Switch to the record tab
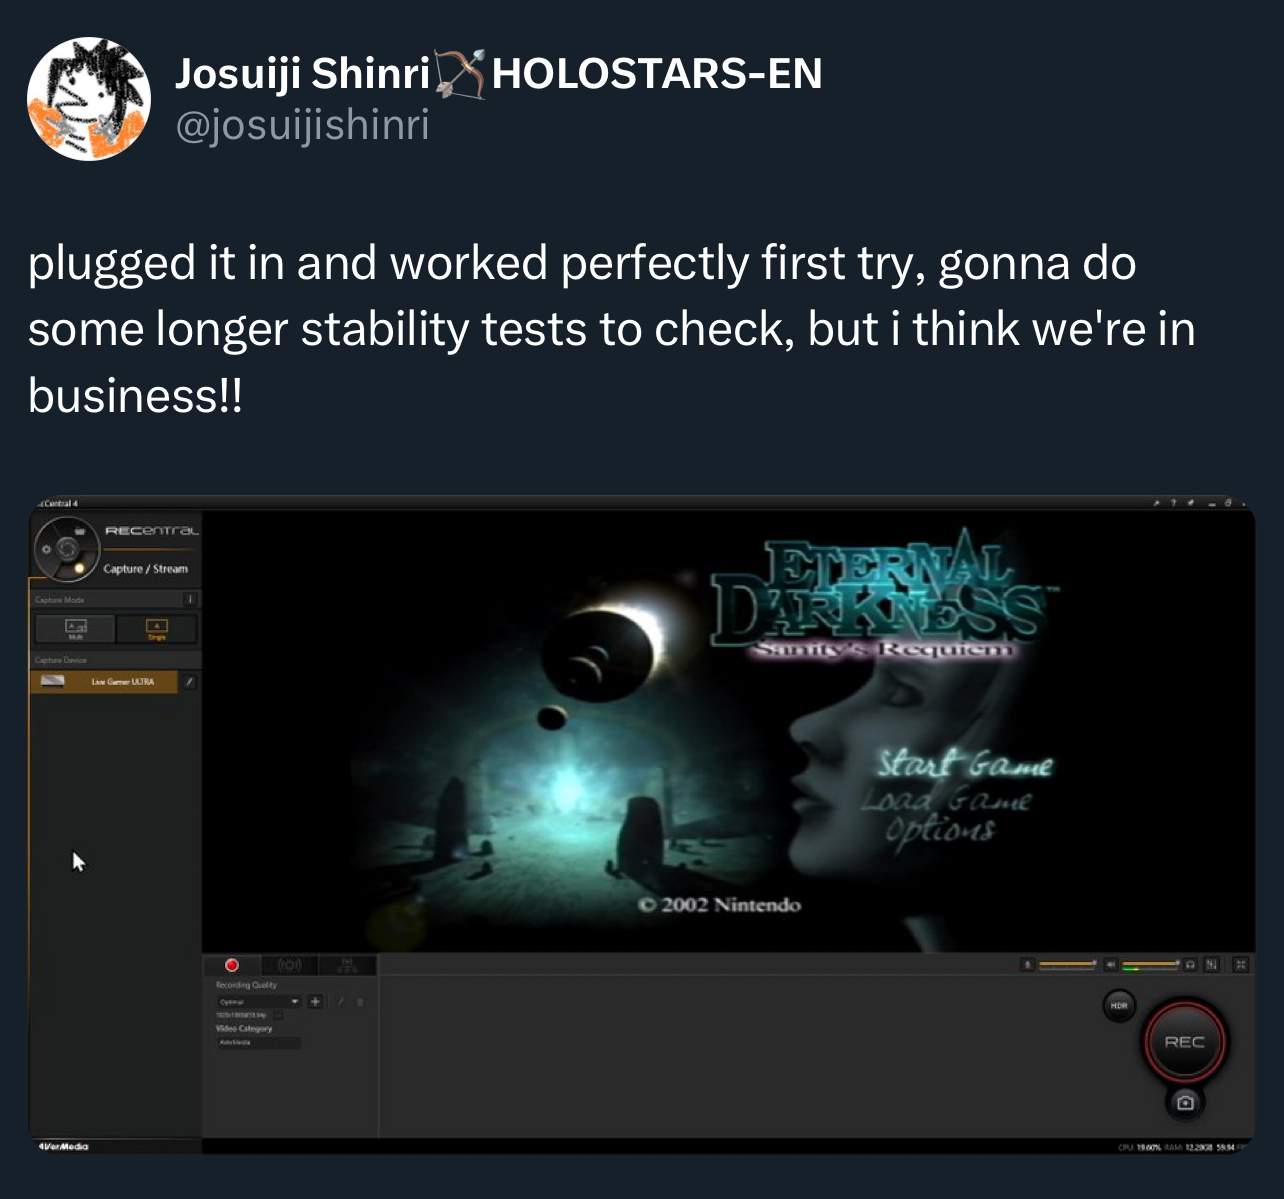 tap(232, 965)
